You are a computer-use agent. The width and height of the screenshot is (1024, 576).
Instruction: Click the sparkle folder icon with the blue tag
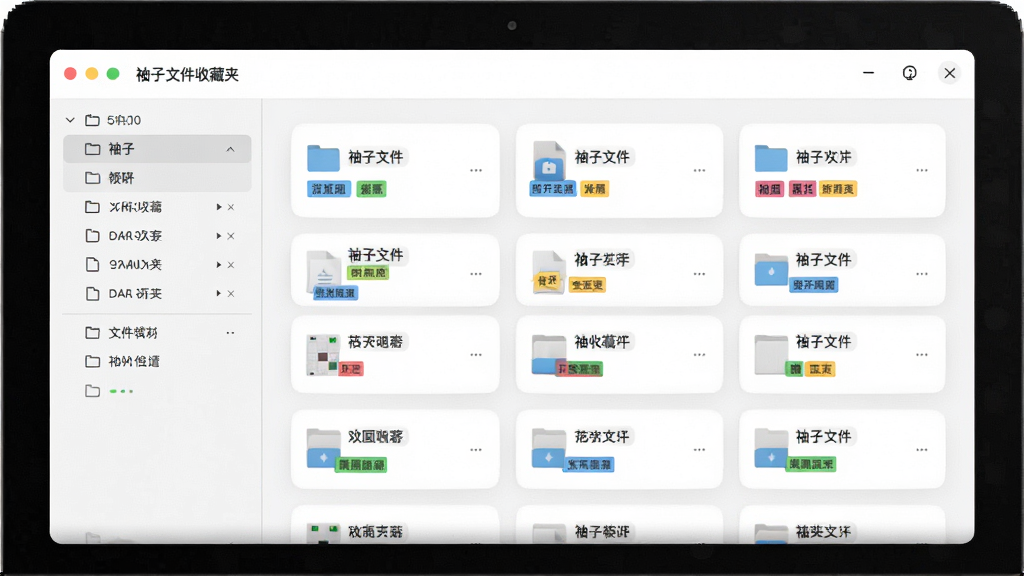(549, 449)
